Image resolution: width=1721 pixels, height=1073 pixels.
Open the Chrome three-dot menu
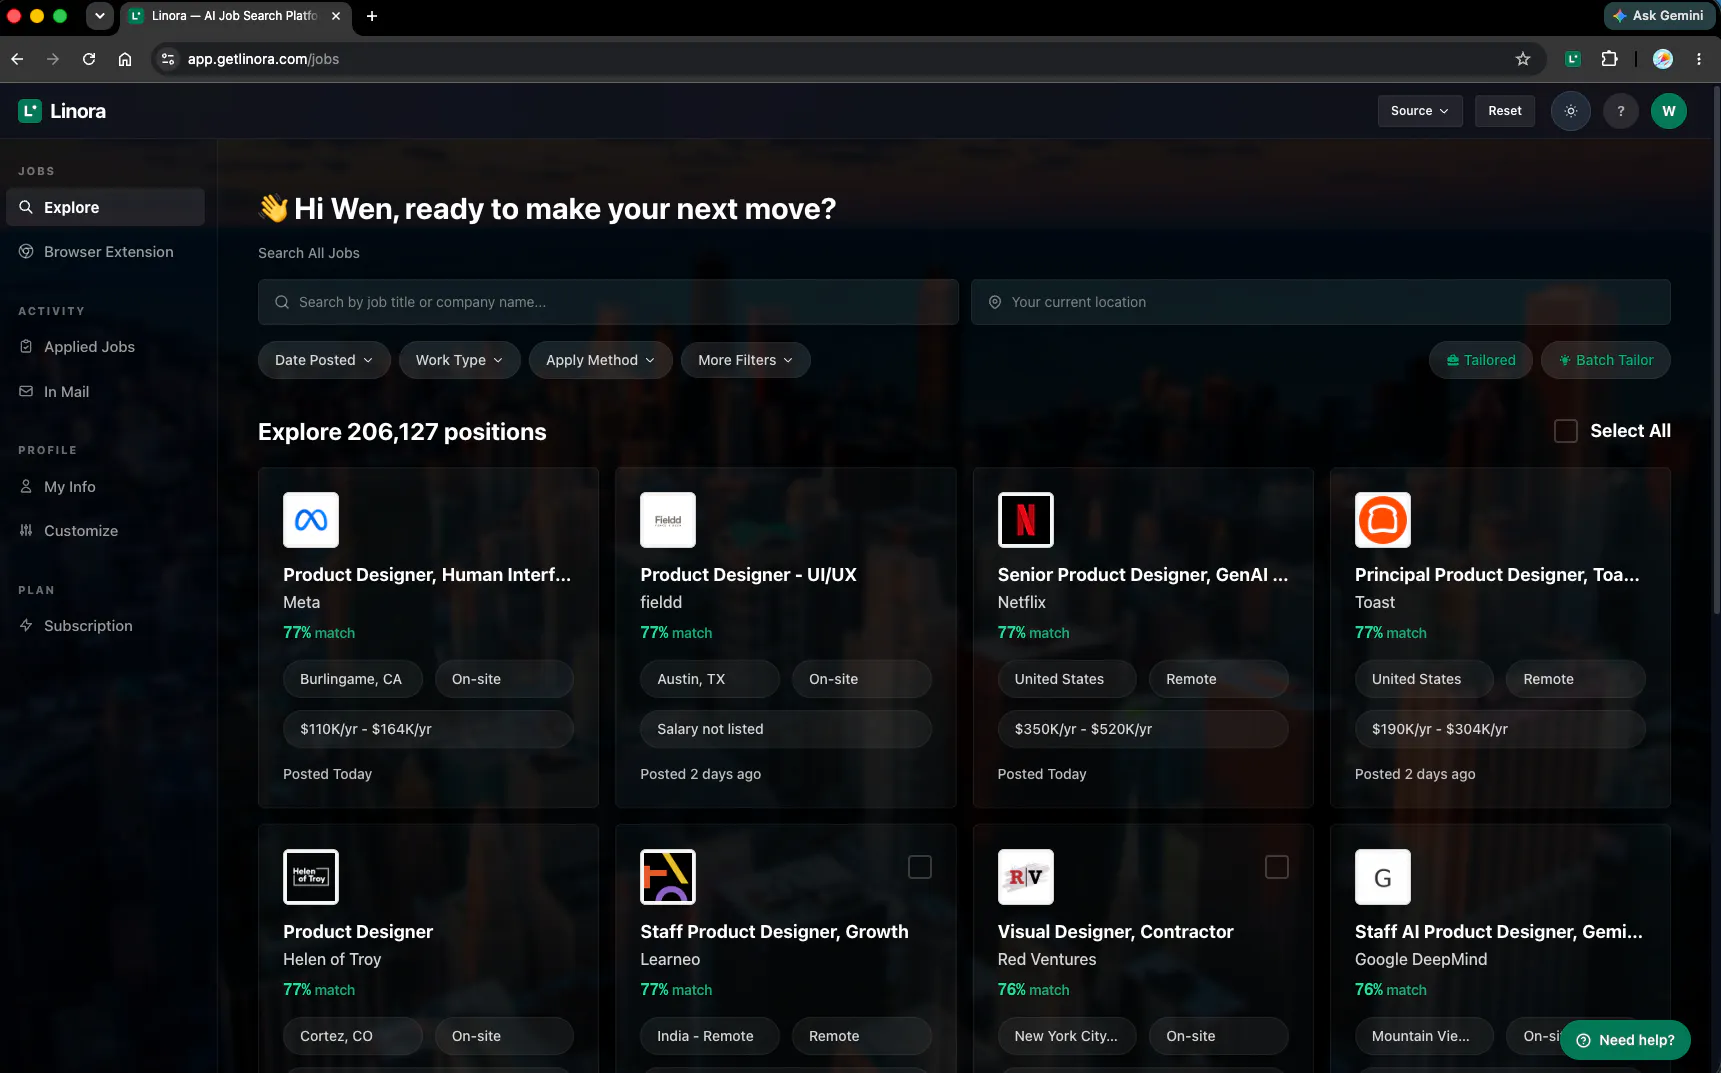1699,59
